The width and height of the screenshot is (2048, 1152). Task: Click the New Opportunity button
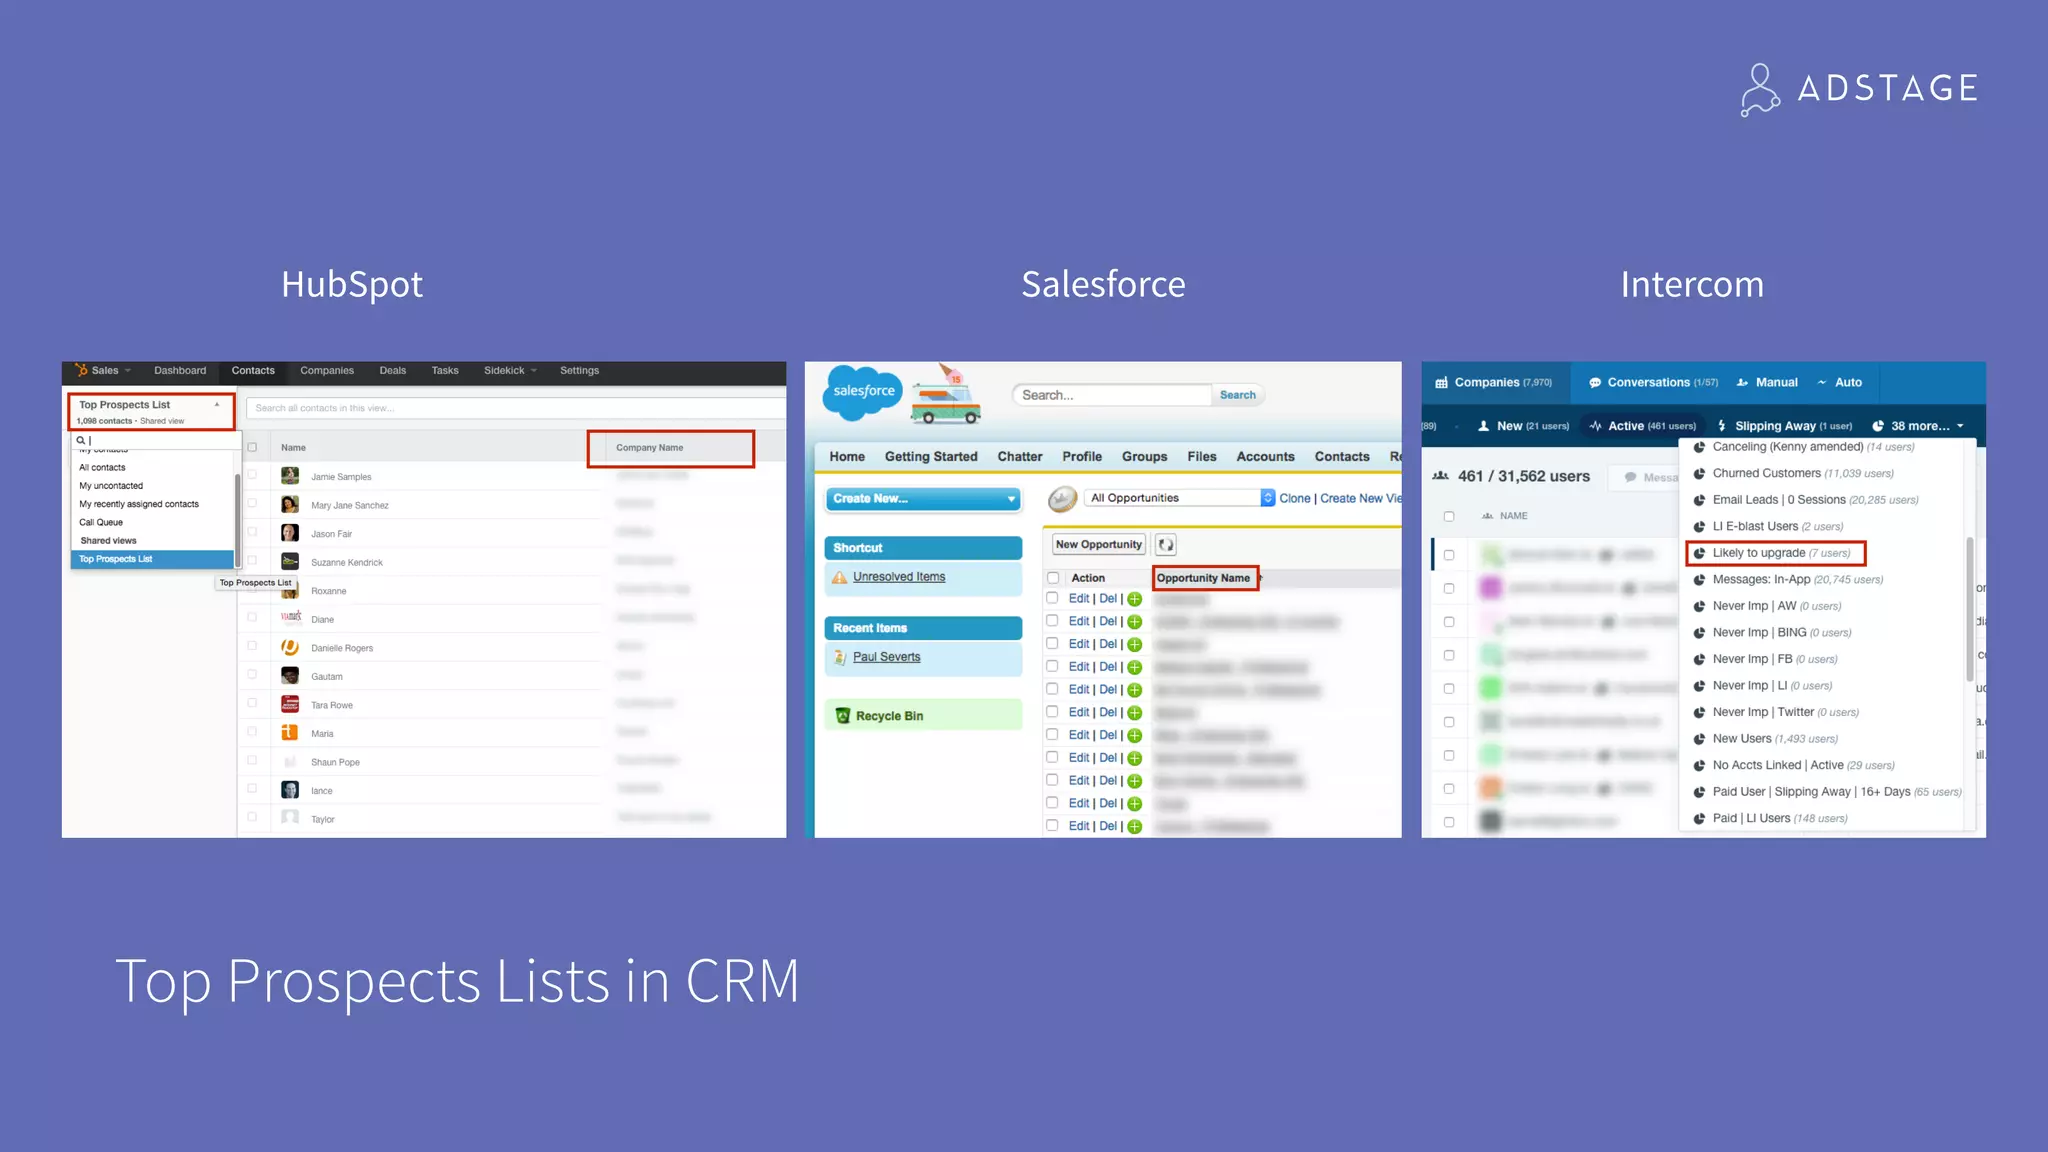click(1098, 544)
